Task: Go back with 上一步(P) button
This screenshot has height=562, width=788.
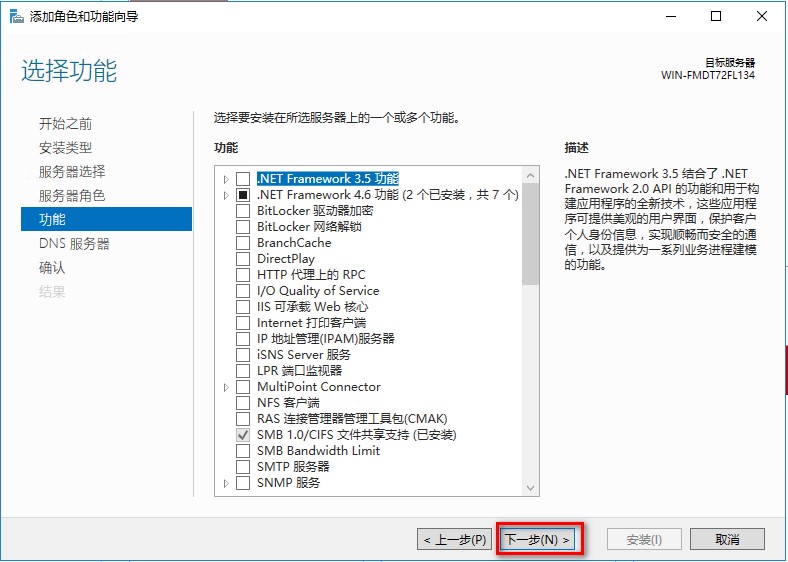Action: [455, 540]
